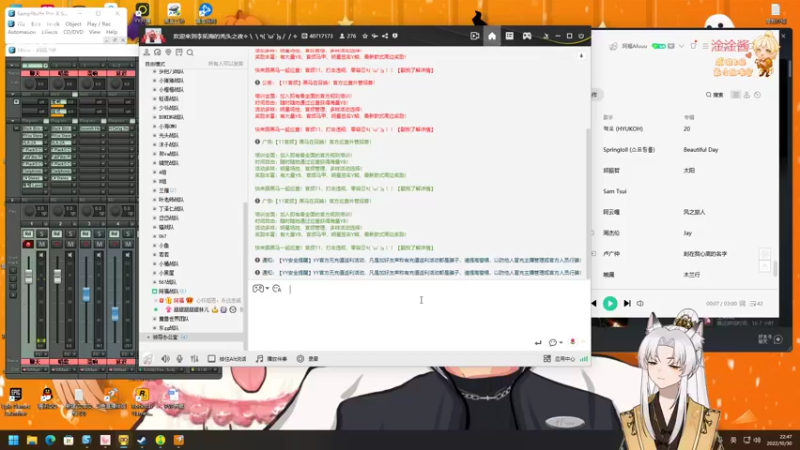Go to YY home tab icon

coord(492,36)
